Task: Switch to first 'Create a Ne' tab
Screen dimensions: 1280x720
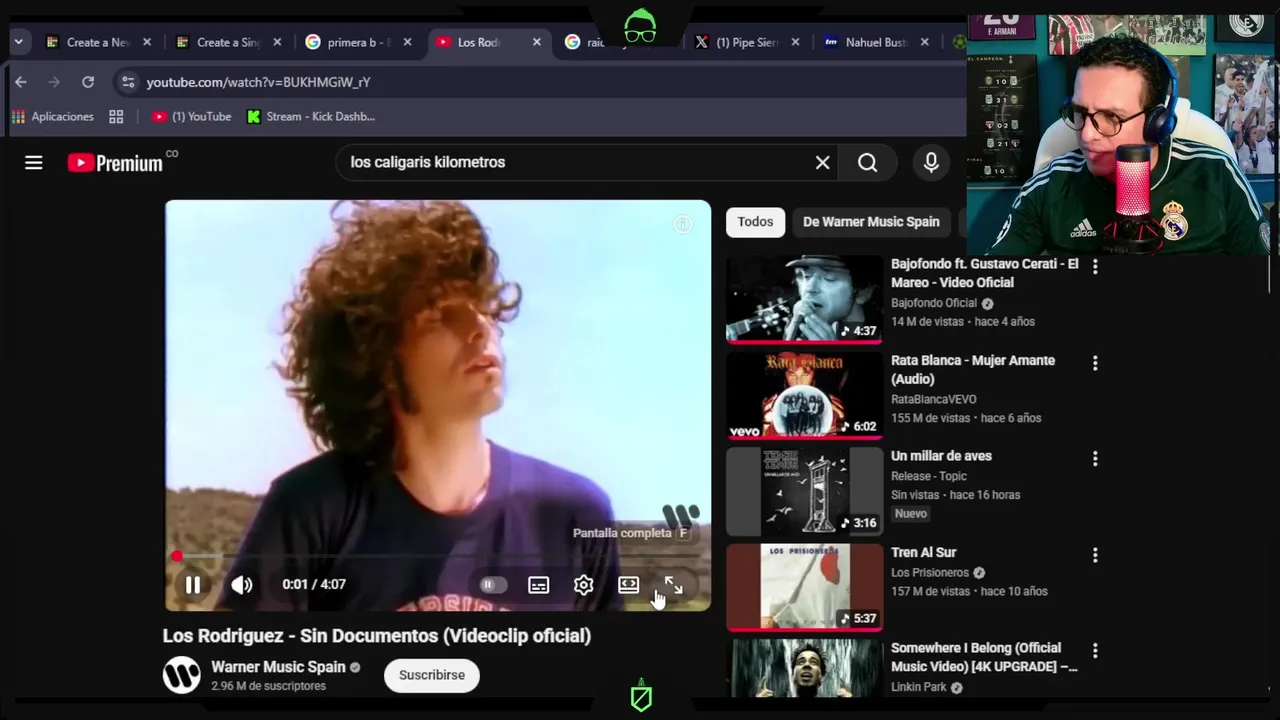Action: pyautogui.click(x=98, y=42)
